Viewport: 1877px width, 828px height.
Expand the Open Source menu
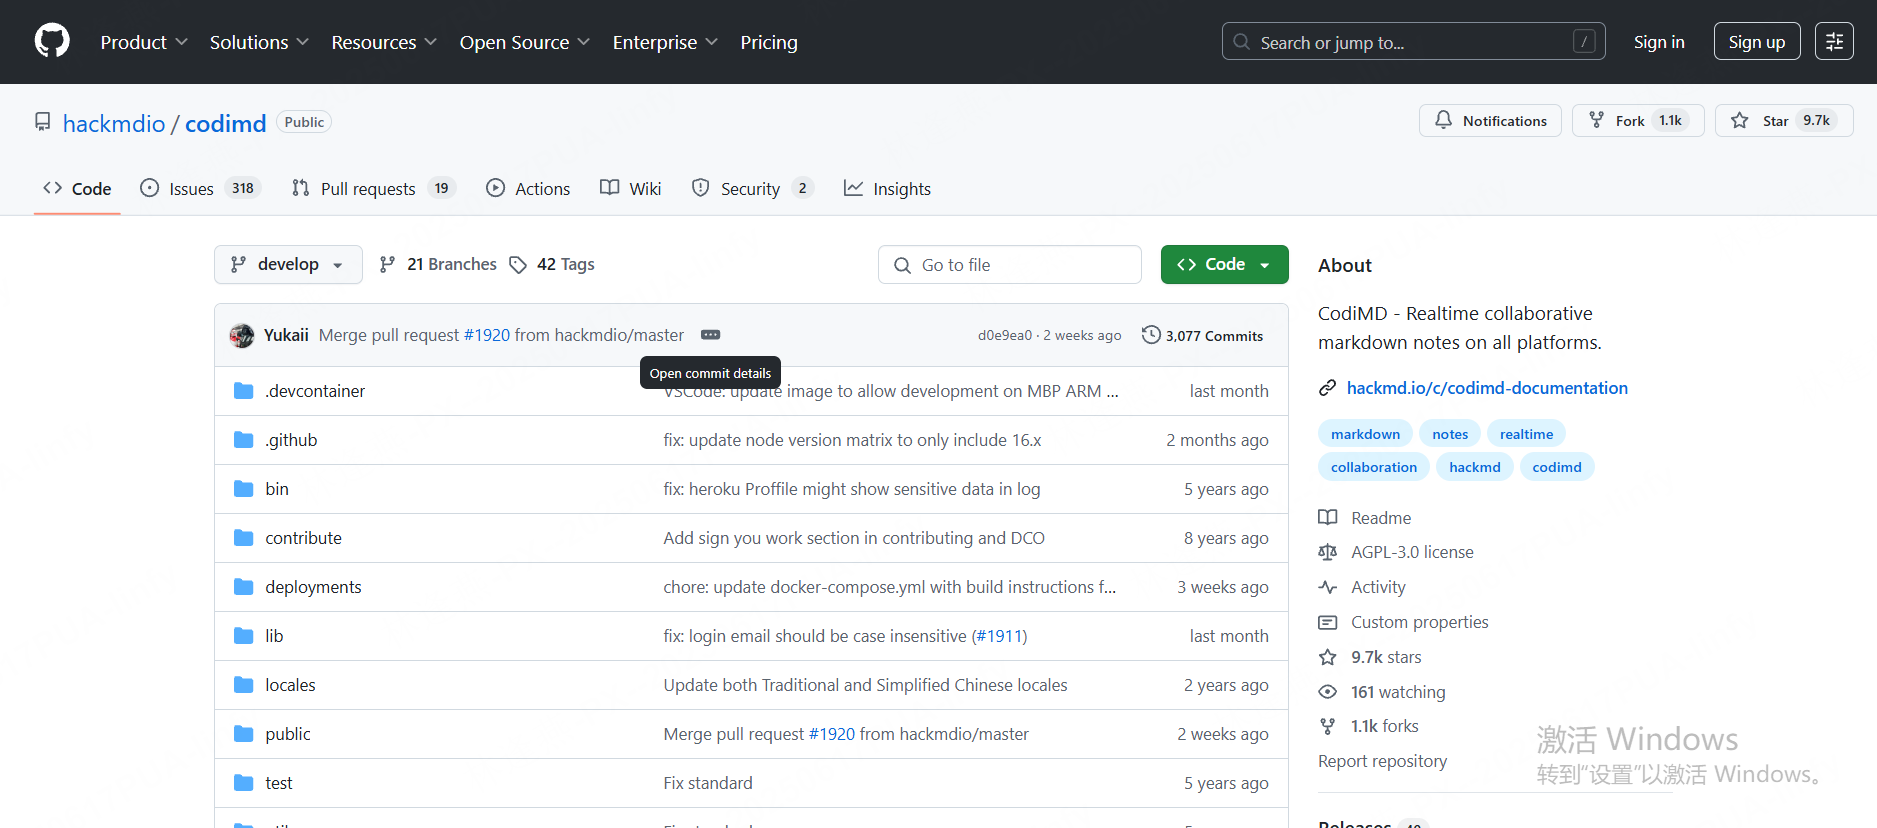(525, 42)
